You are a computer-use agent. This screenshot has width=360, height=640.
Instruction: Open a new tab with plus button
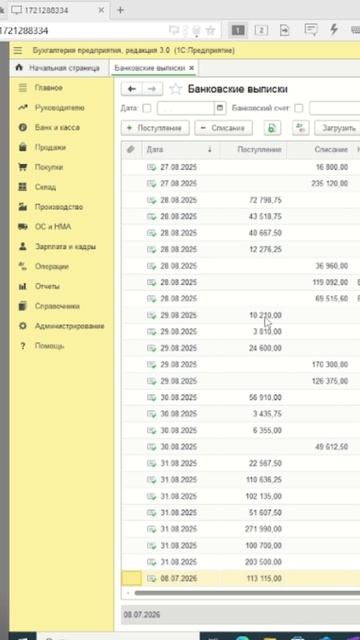tap(120, 10)
